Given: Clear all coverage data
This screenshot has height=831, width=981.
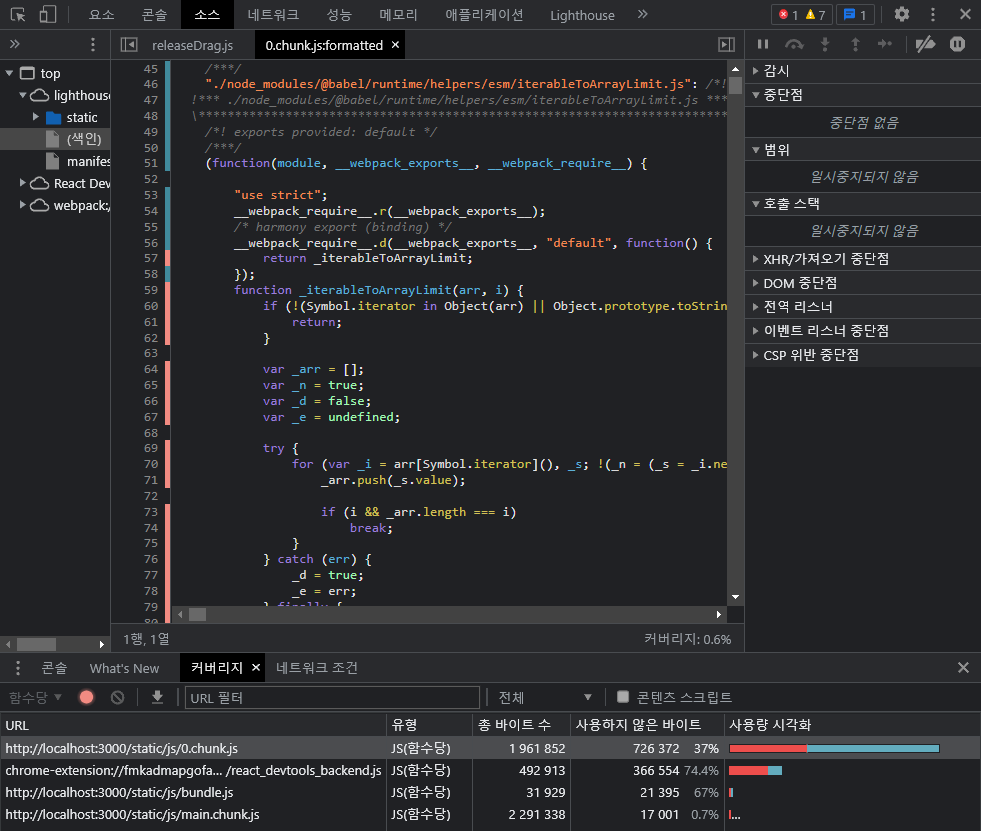Looking at the screenshot, I should tap(117, 697).
